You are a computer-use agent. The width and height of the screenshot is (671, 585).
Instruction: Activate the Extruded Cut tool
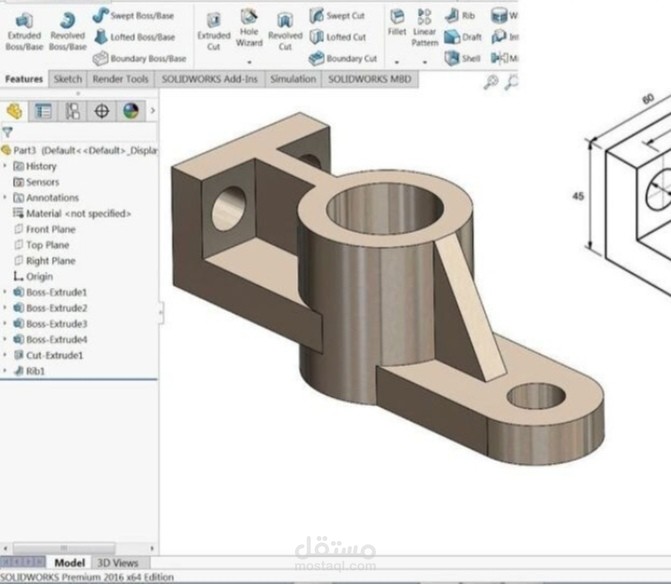pyautogui.click(x=214, y=32)
